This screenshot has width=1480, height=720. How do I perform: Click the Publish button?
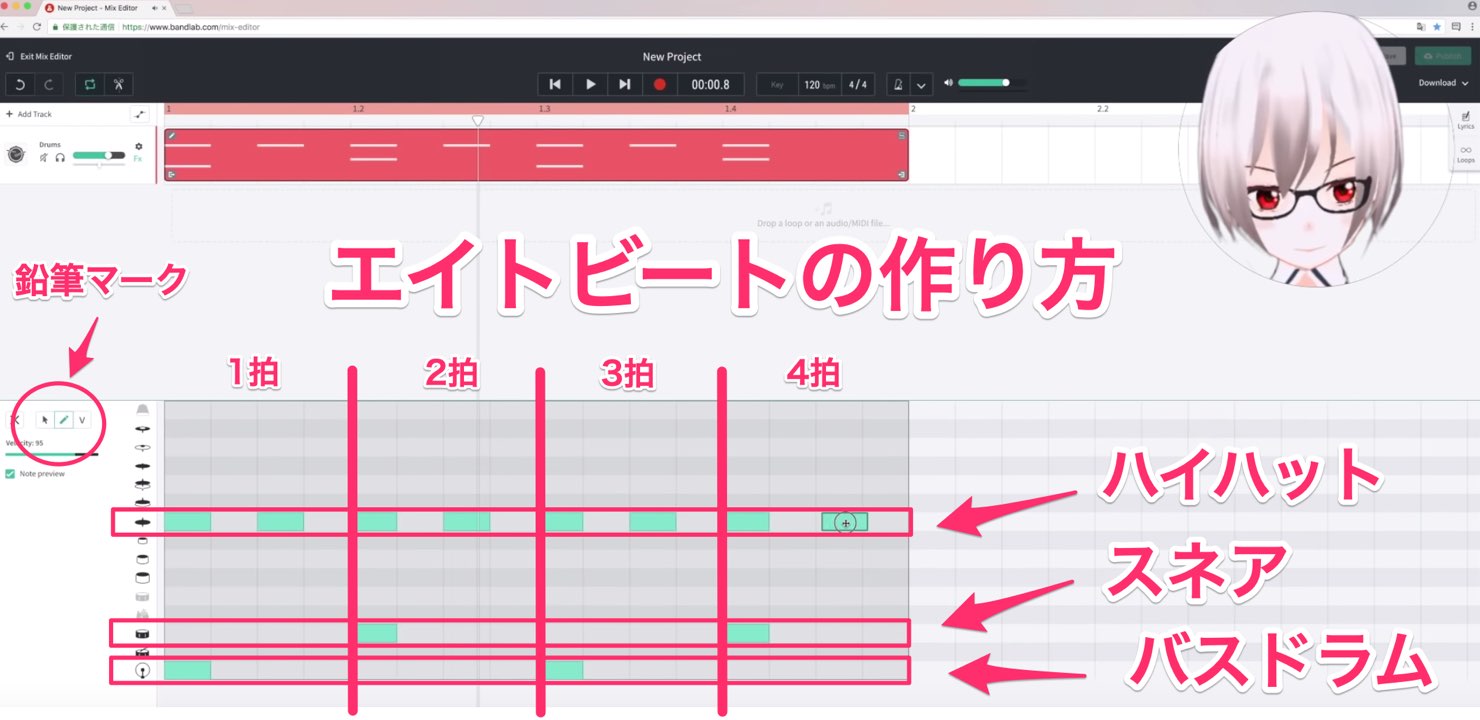pyautogui.click(x=1442, y=57)
